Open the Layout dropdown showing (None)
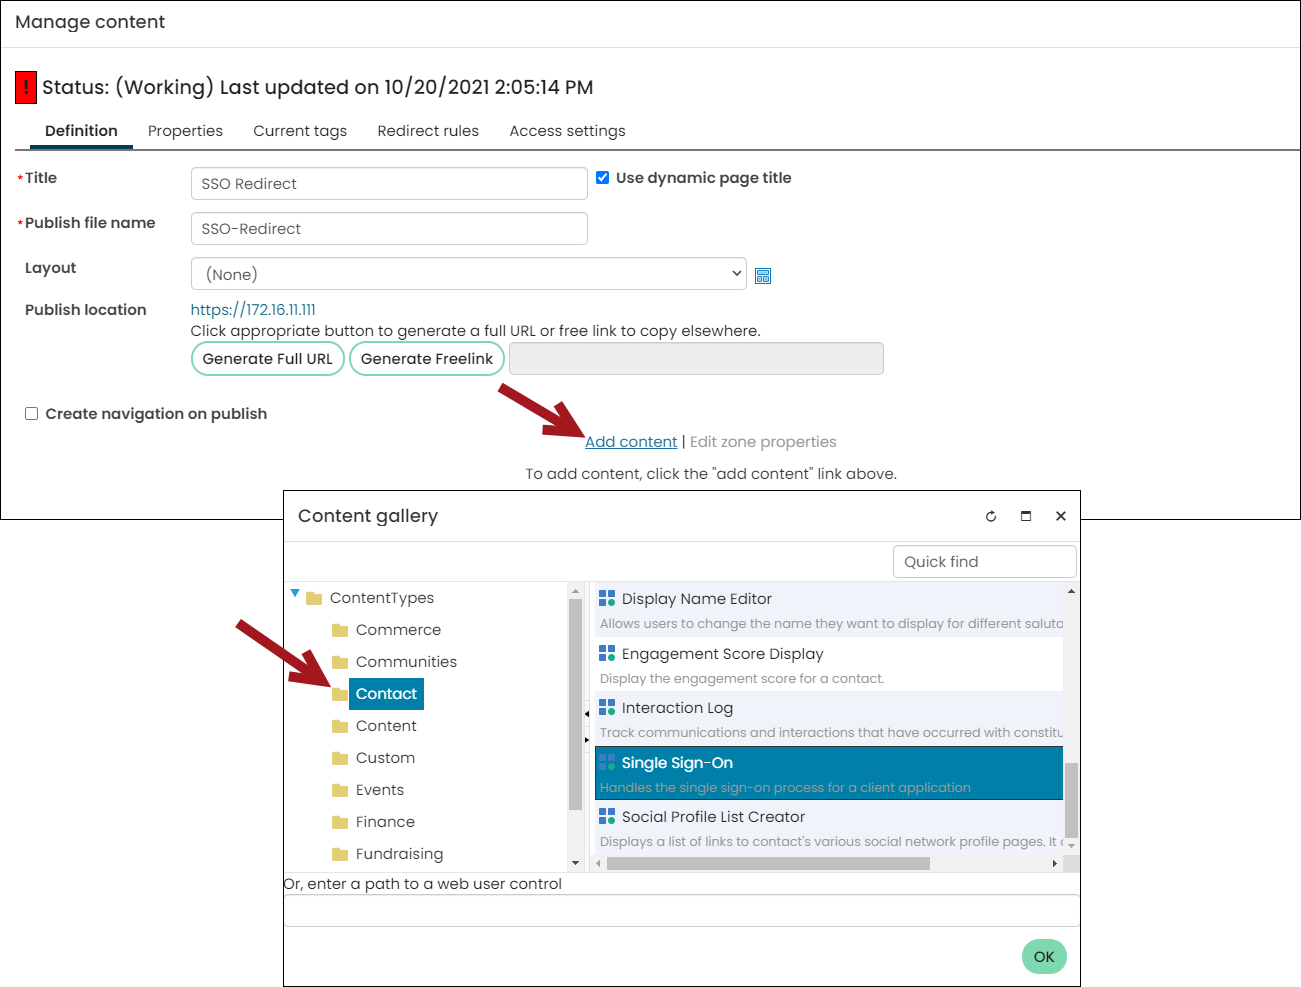 [468, 274]
